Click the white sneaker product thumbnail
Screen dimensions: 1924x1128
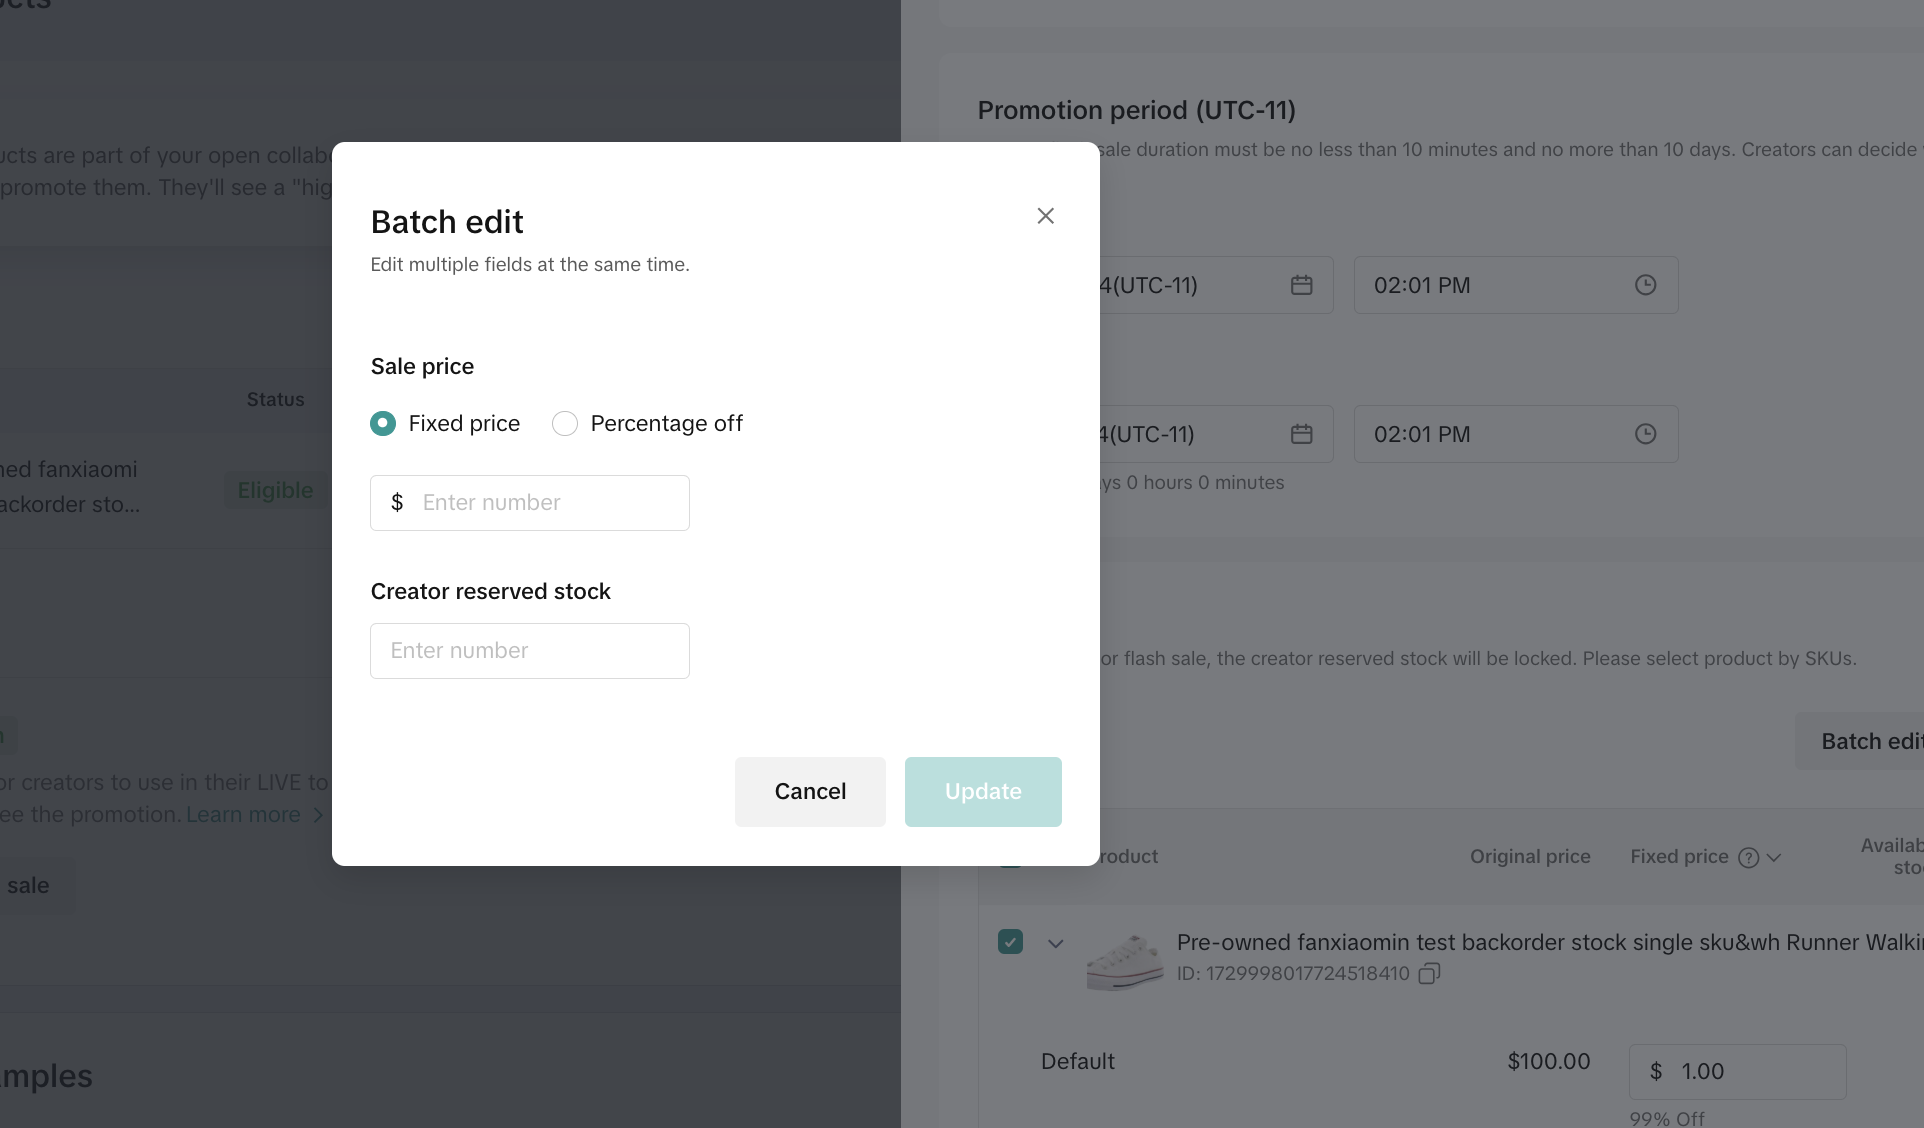coord(1124,960)
